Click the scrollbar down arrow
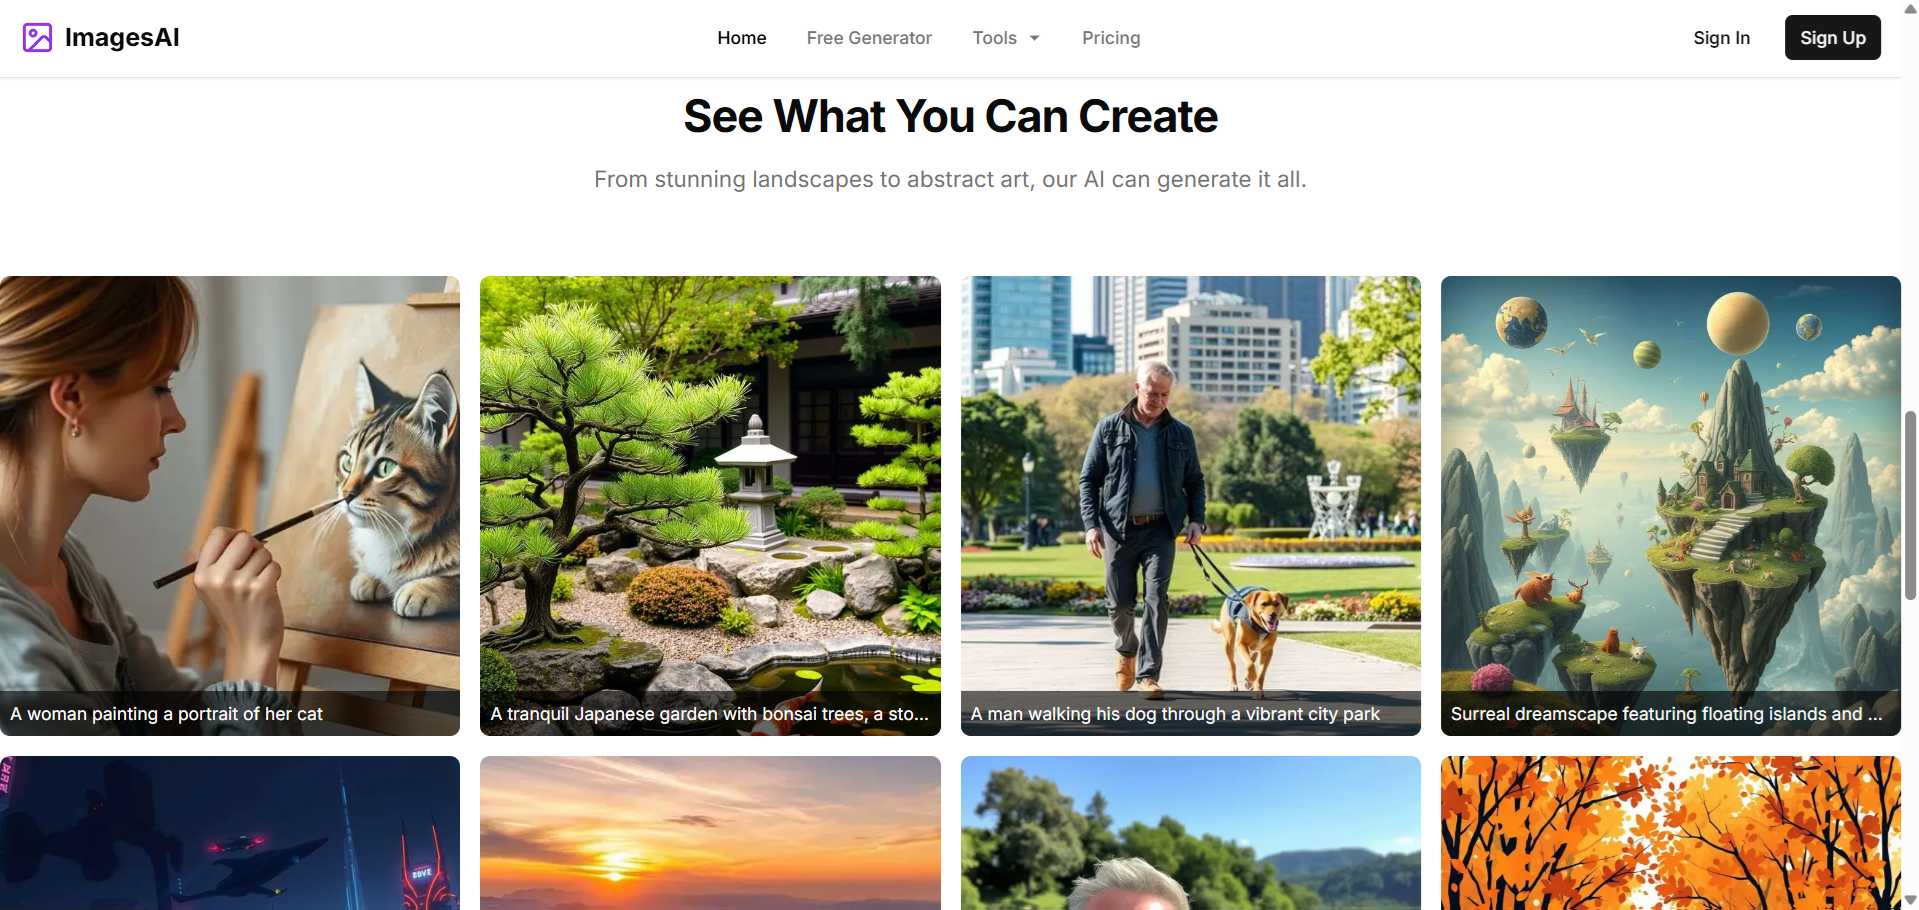This screenshot has height=910, width=1919. point(1910,900)
